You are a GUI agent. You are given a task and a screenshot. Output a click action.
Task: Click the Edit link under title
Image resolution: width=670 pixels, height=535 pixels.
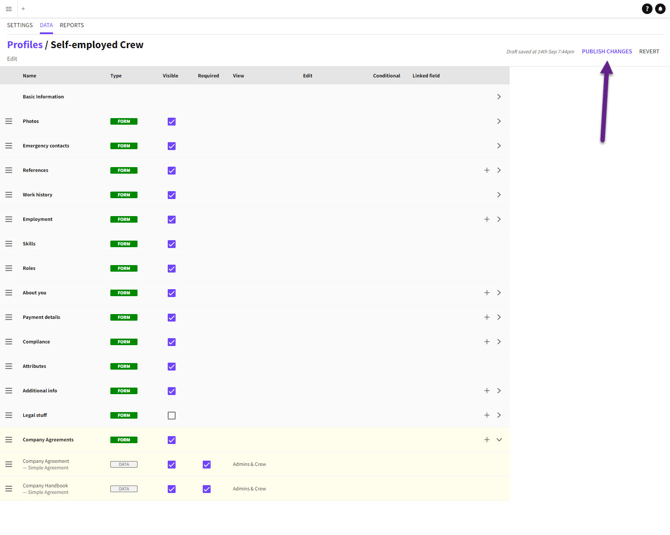pyautogui.click(x=12, y=59)
